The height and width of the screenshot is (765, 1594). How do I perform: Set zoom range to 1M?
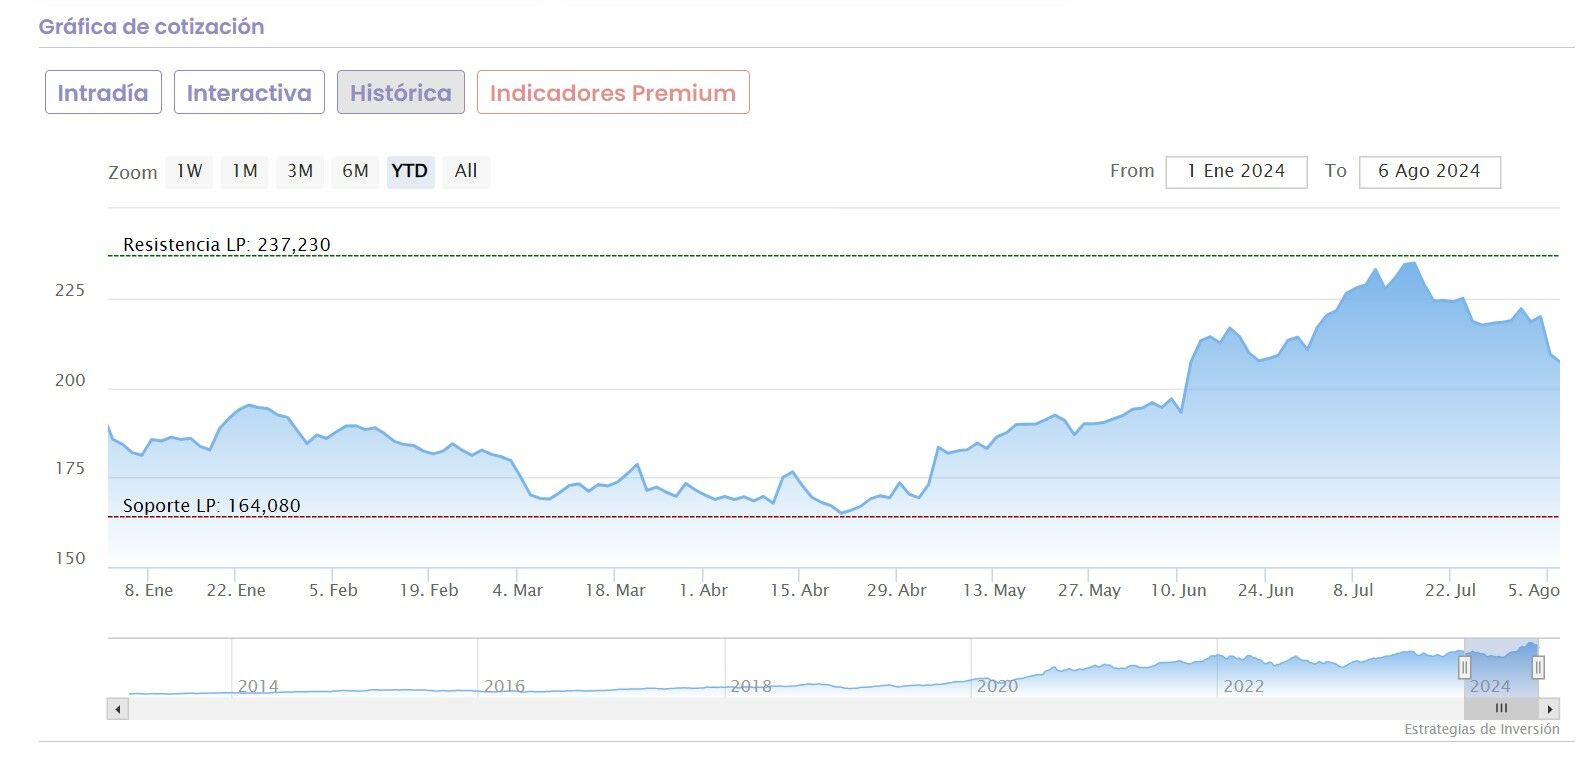(245, 171)
